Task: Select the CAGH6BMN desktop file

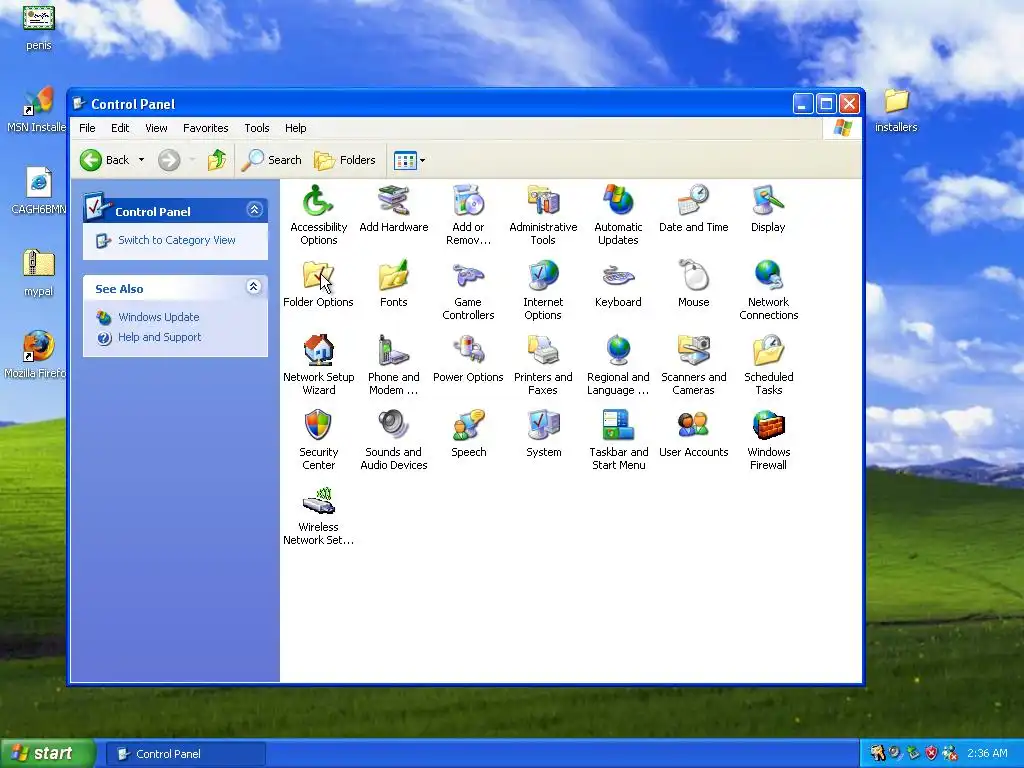Action: 39,191
